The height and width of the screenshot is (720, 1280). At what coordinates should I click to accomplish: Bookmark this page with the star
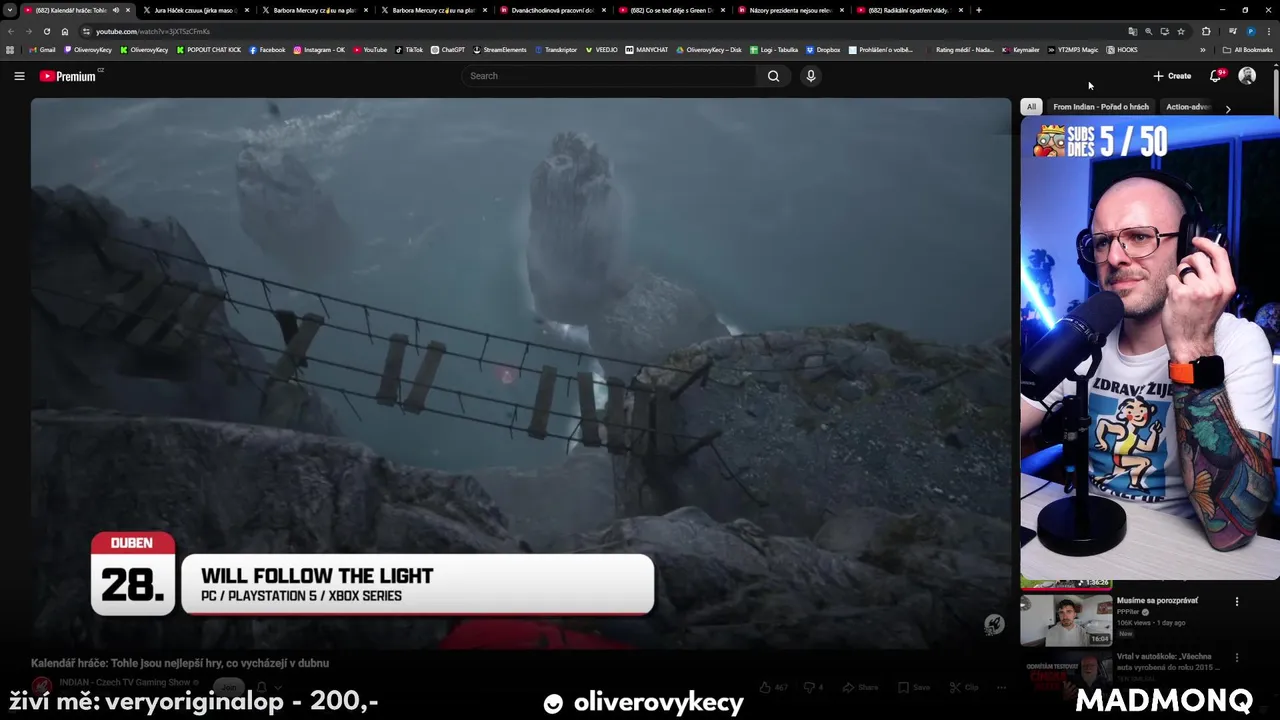[1181, 31]
